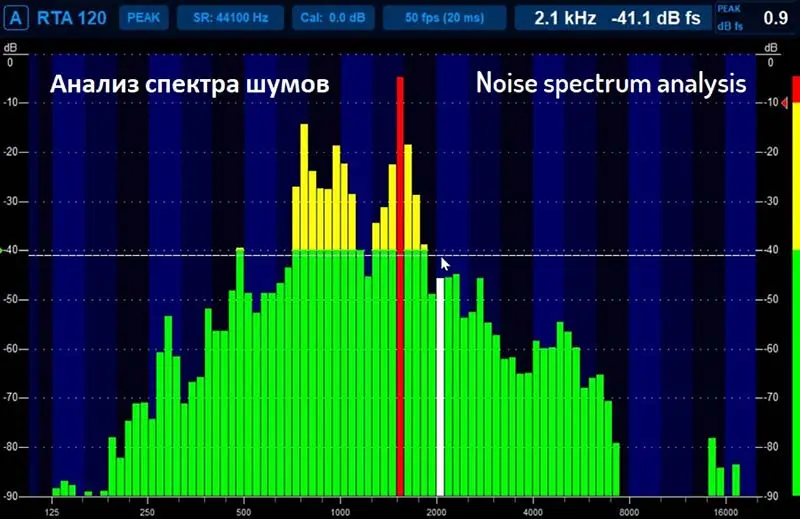The height and width of the screenshot is (519, 800).
Task: Click the 4000 Hz frequency axis label
Action: tap(533, 512)
